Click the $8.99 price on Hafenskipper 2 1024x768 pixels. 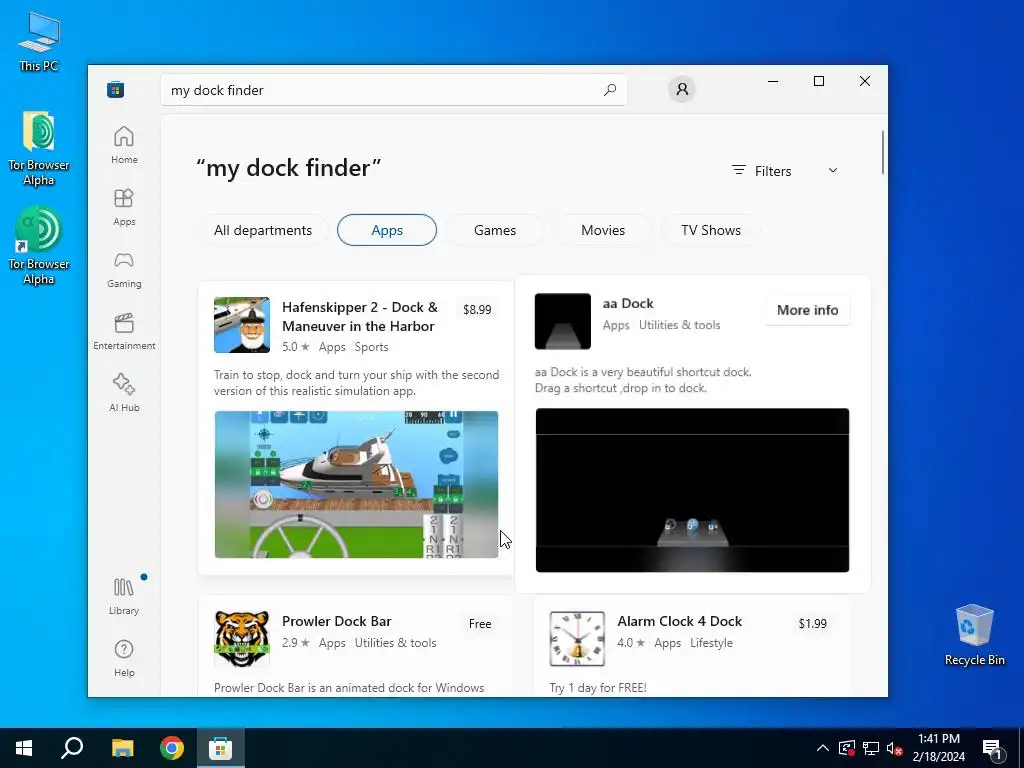pyautogui.click(x=477, y=310)
